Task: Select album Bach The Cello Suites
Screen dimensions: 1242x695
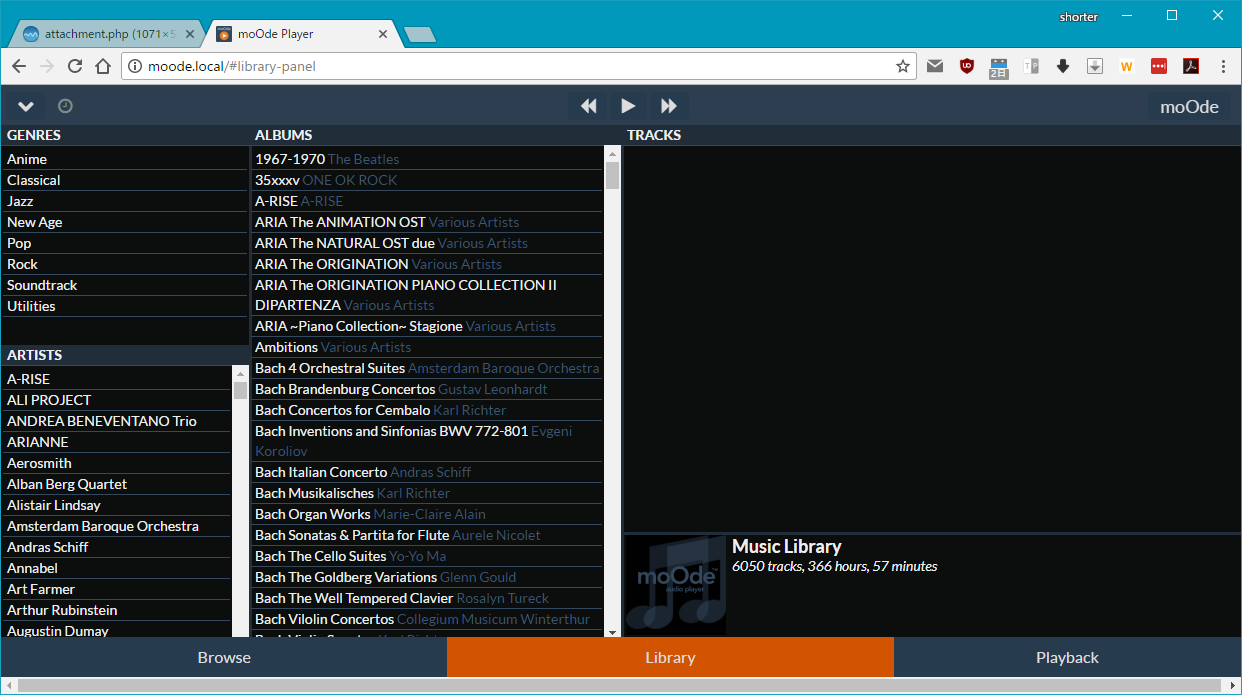Action: point(427,556)
